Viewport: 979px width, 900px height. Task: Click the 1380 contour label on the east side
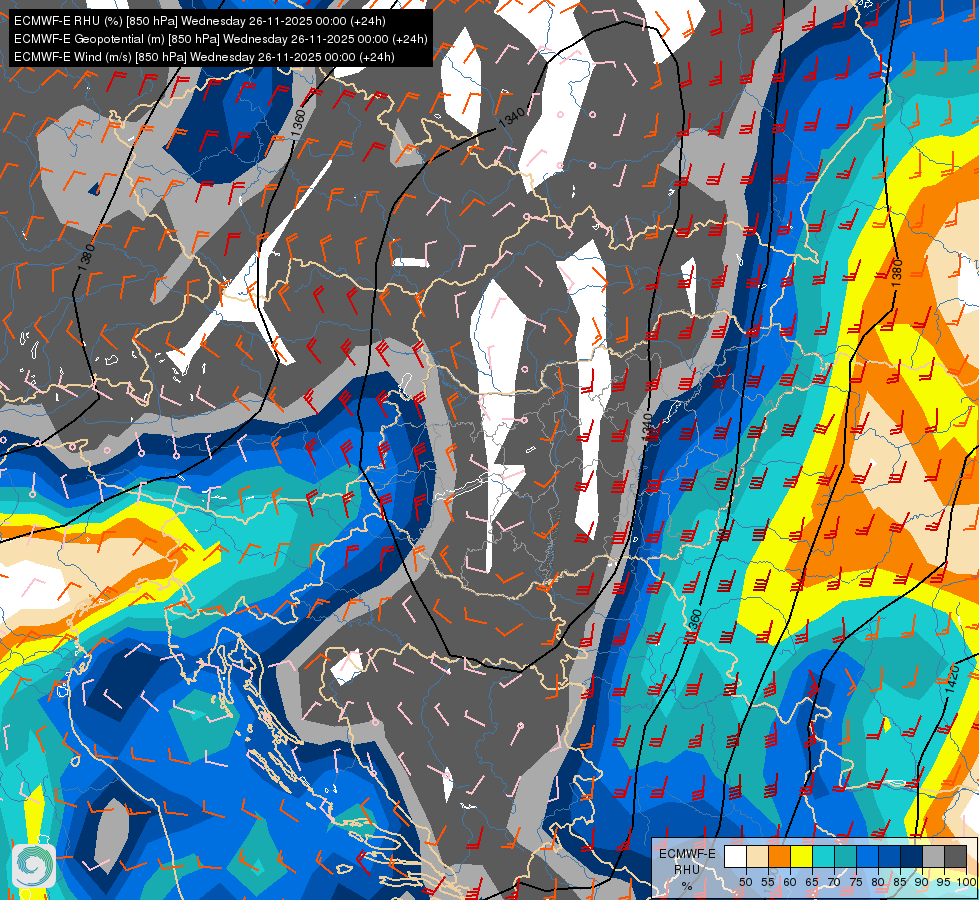pyautogui.click(x=897, y=274)
